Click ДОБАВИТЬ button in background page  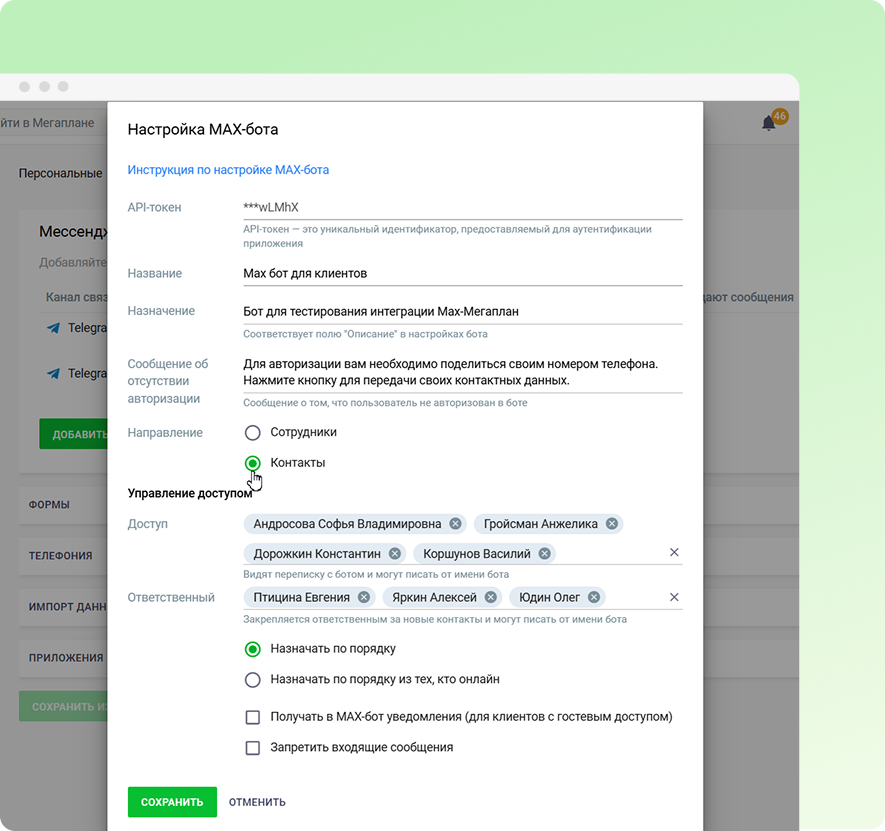(73, 434)
